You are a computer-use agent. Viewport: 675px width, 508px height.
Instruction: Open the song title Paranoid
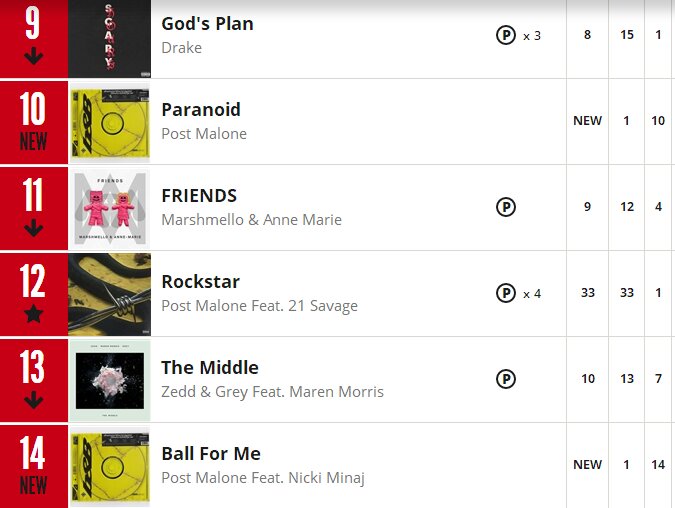click(x=201, y=110)
